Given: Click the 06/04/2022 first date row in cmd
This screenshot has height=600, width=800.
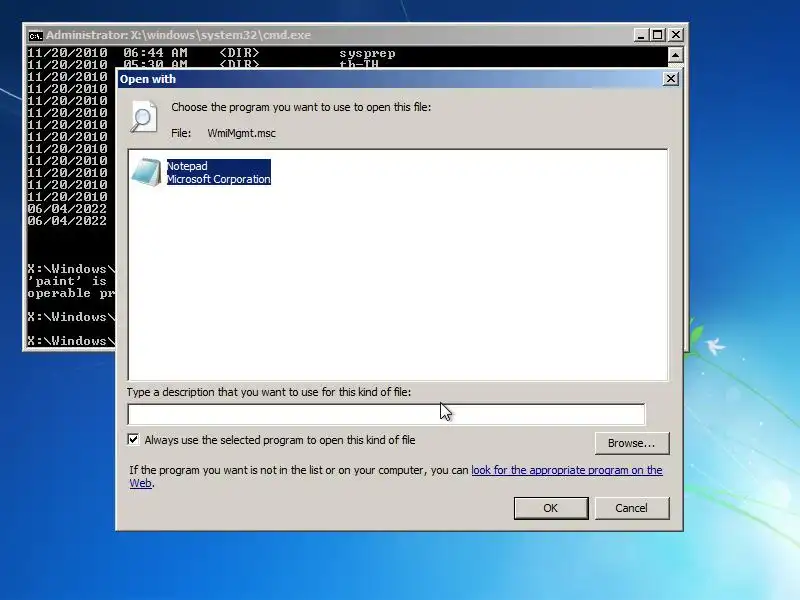Looking at the screenshot, I should coord(67,209).
